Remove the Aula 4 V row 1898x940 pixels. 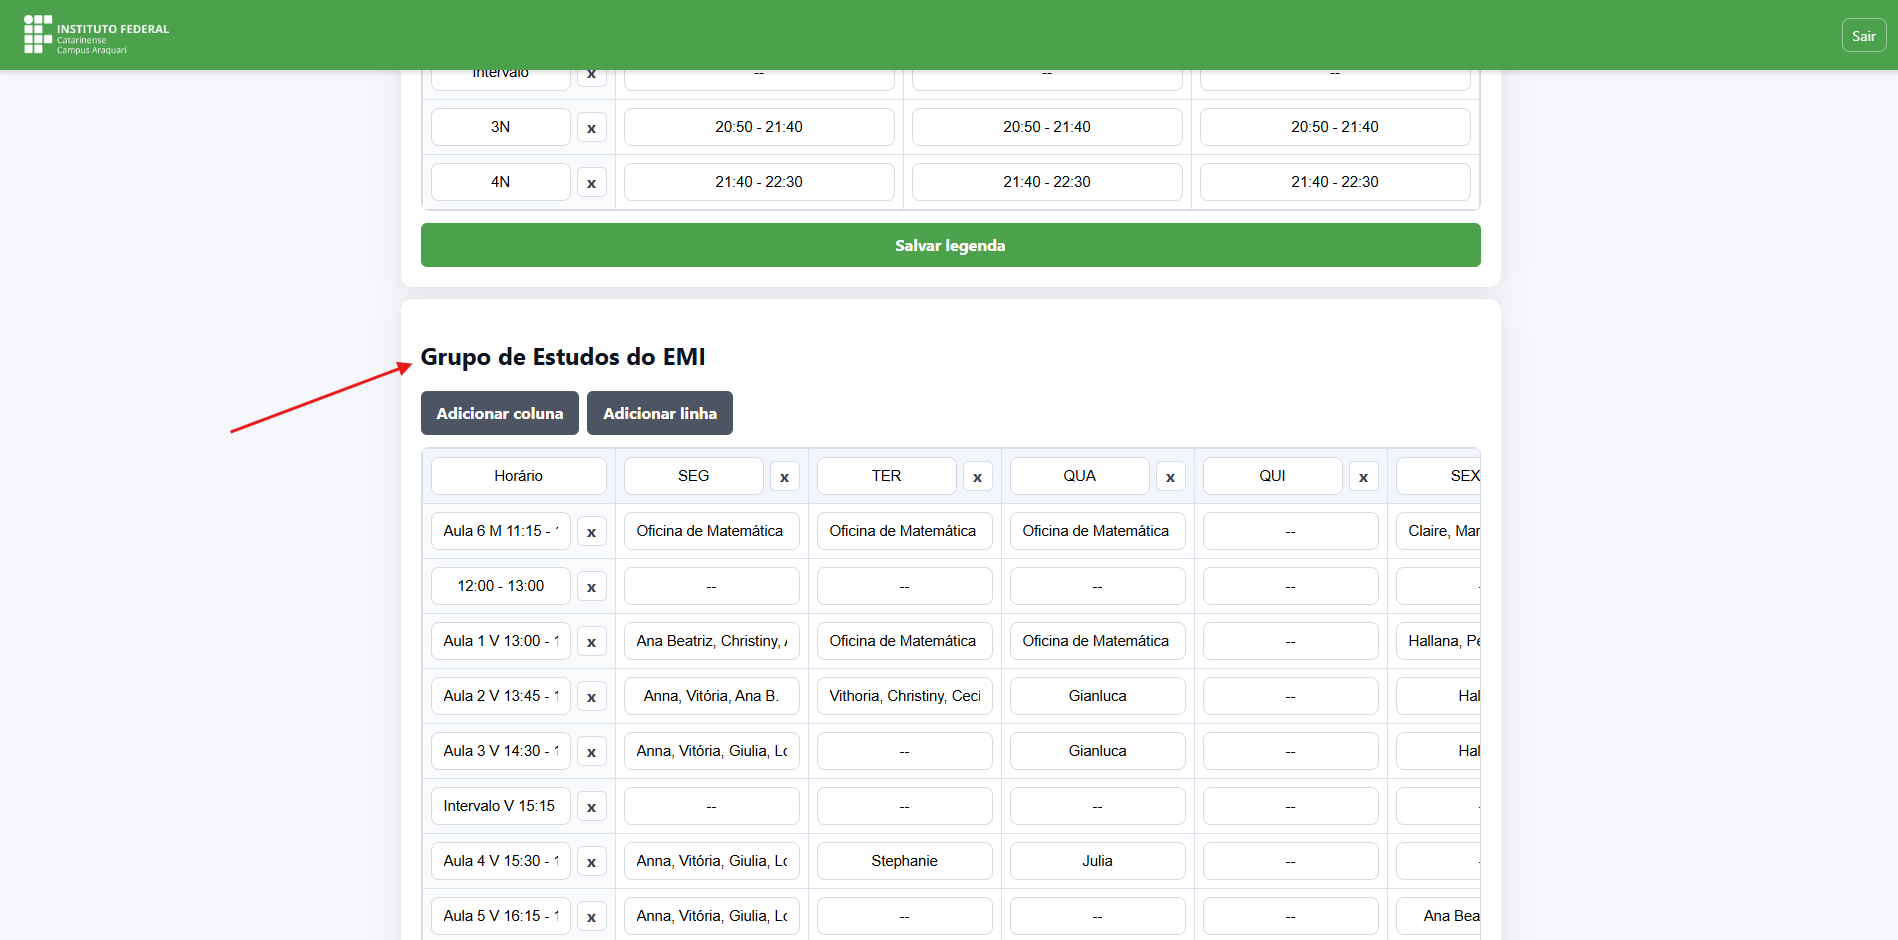[x=592, y=862]
